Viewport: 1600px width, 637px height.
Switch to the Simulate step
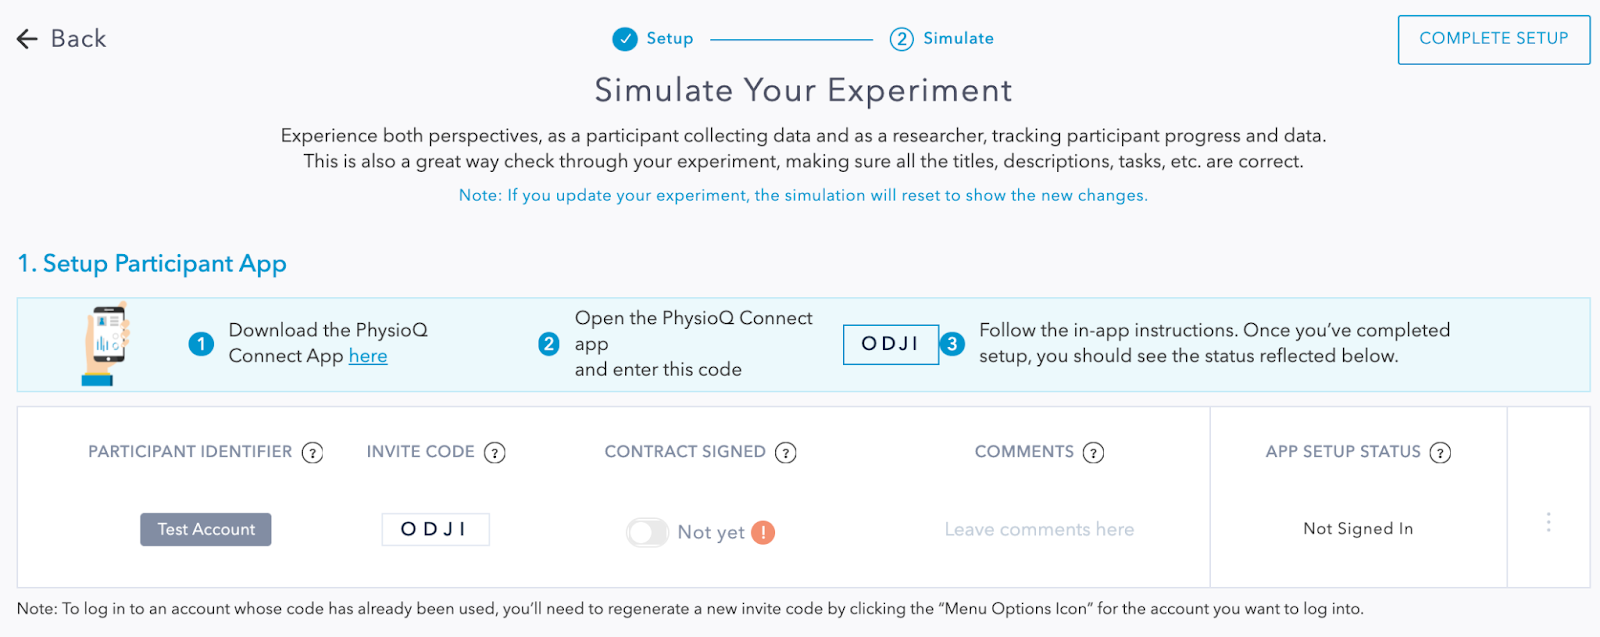pyautogui.click(x=958, y=39)
